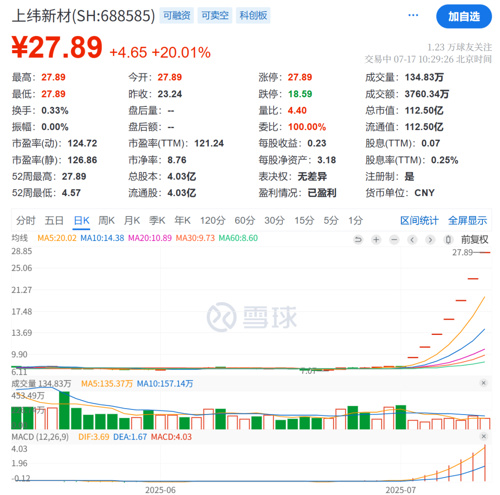Click the candlestick style icon

tap(448, 239)
